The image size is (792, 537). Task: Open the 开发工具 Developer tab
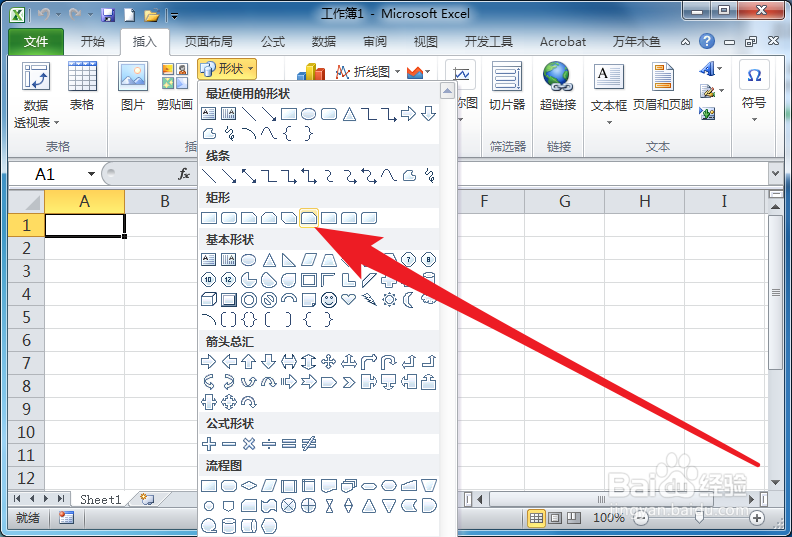pos(488,41)
